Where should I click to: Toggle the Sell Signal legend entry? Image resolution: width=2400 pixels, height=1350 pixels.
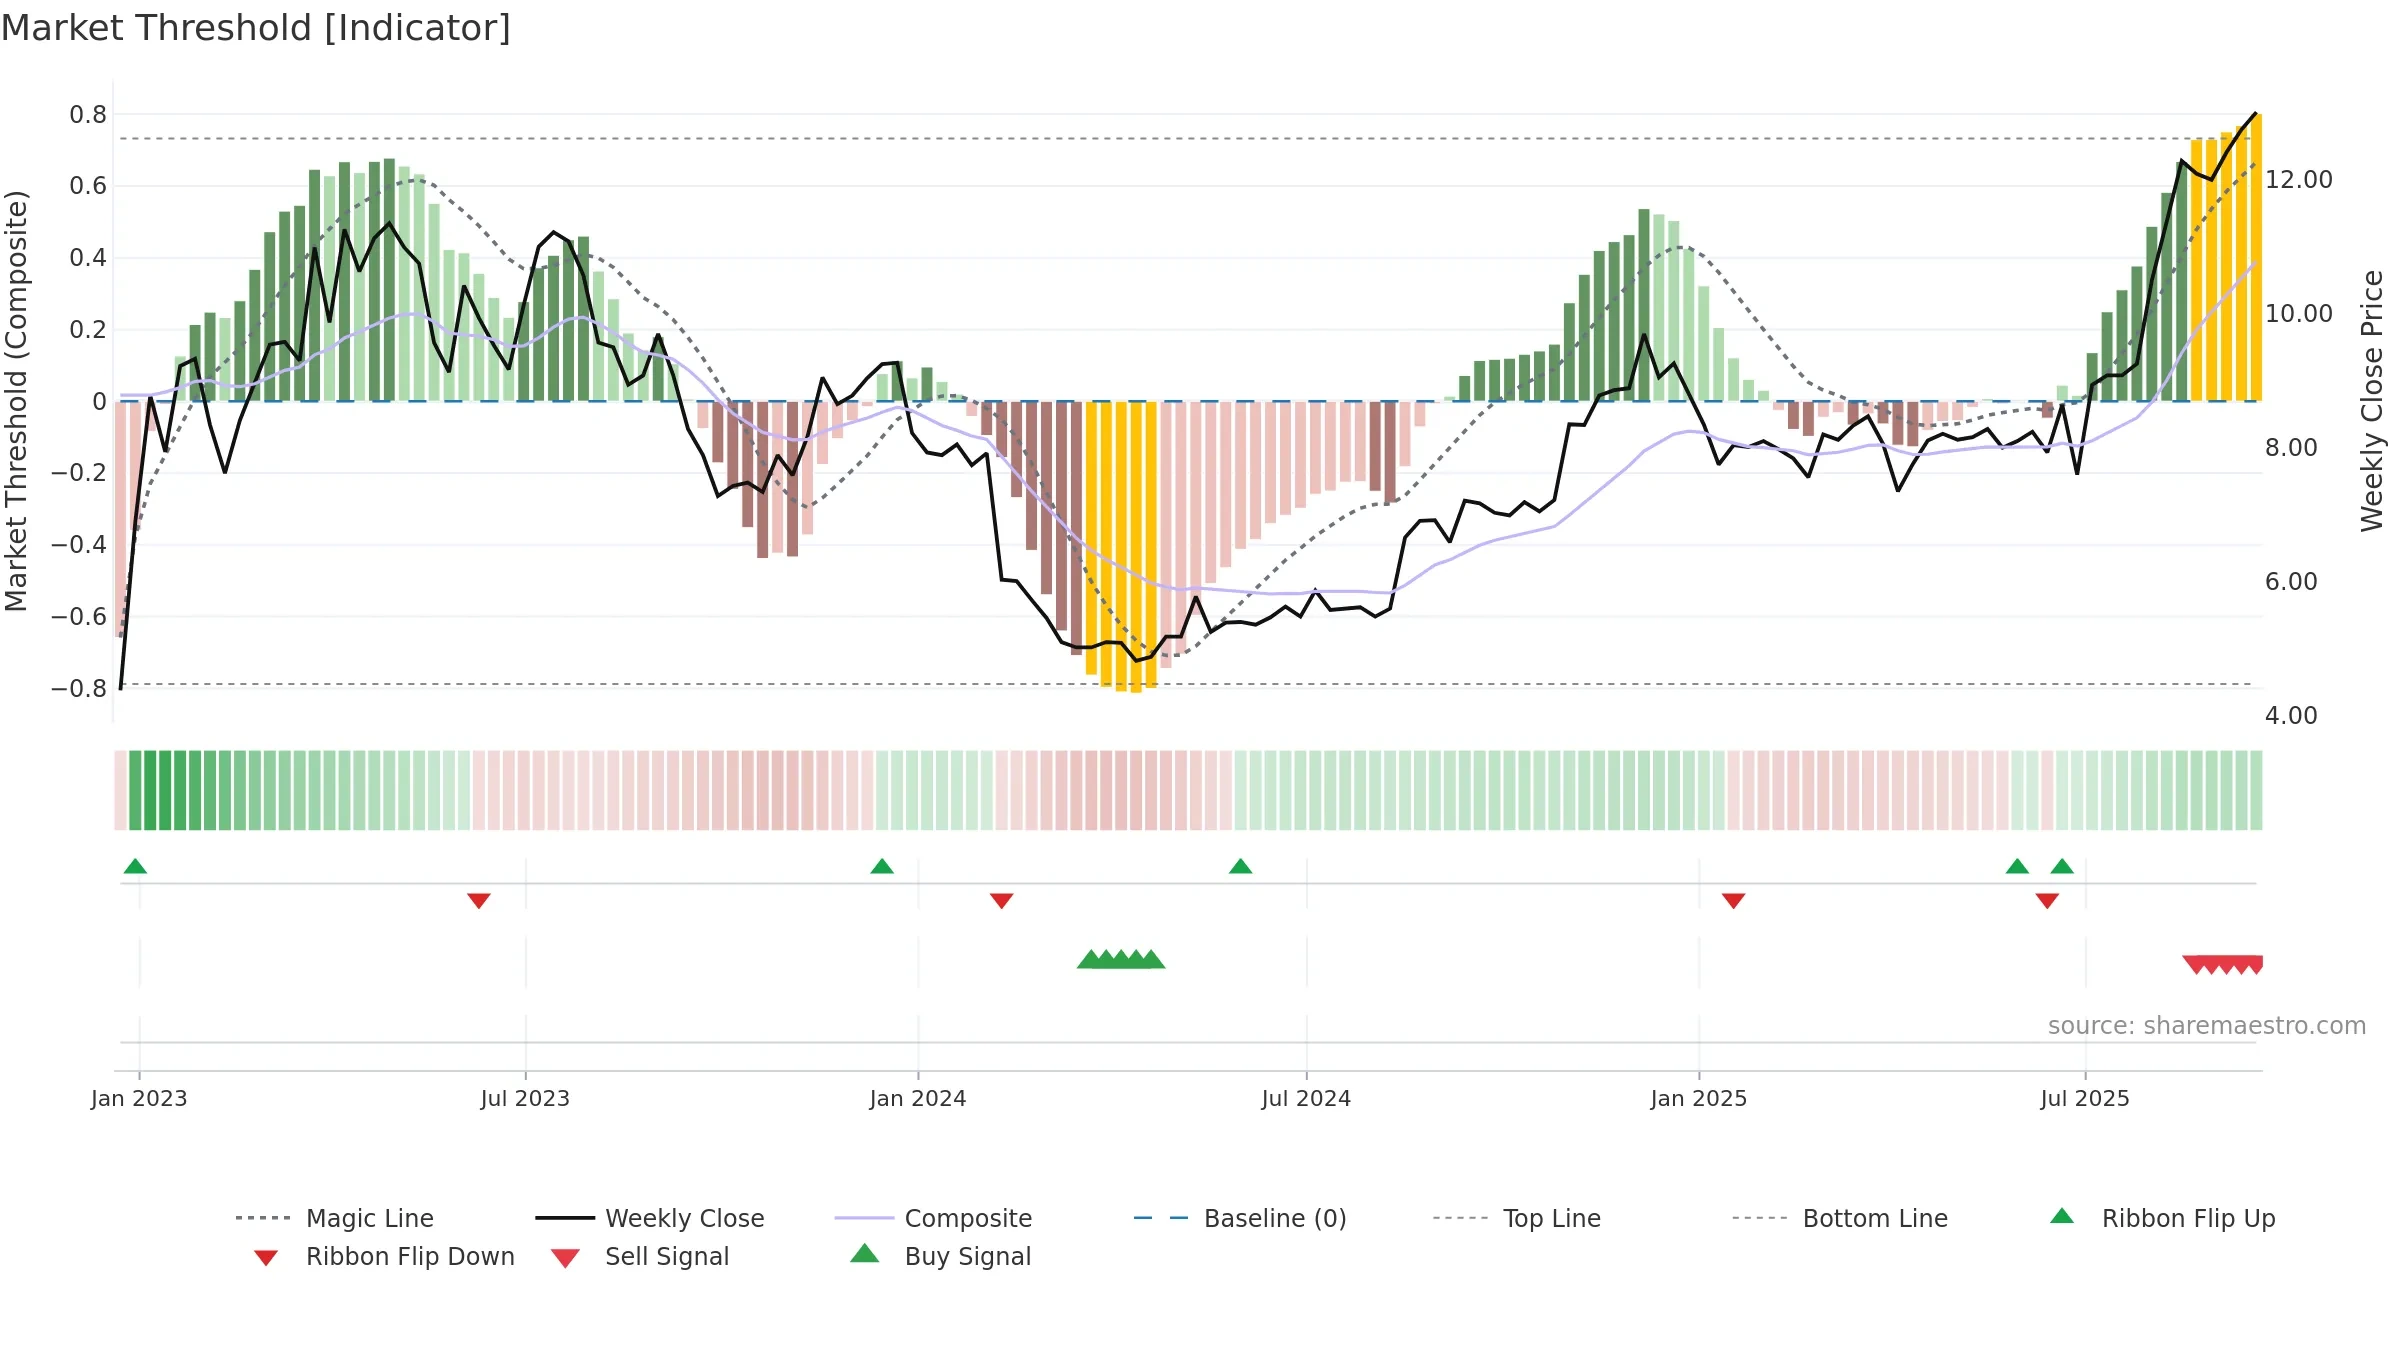point(640,1256)
